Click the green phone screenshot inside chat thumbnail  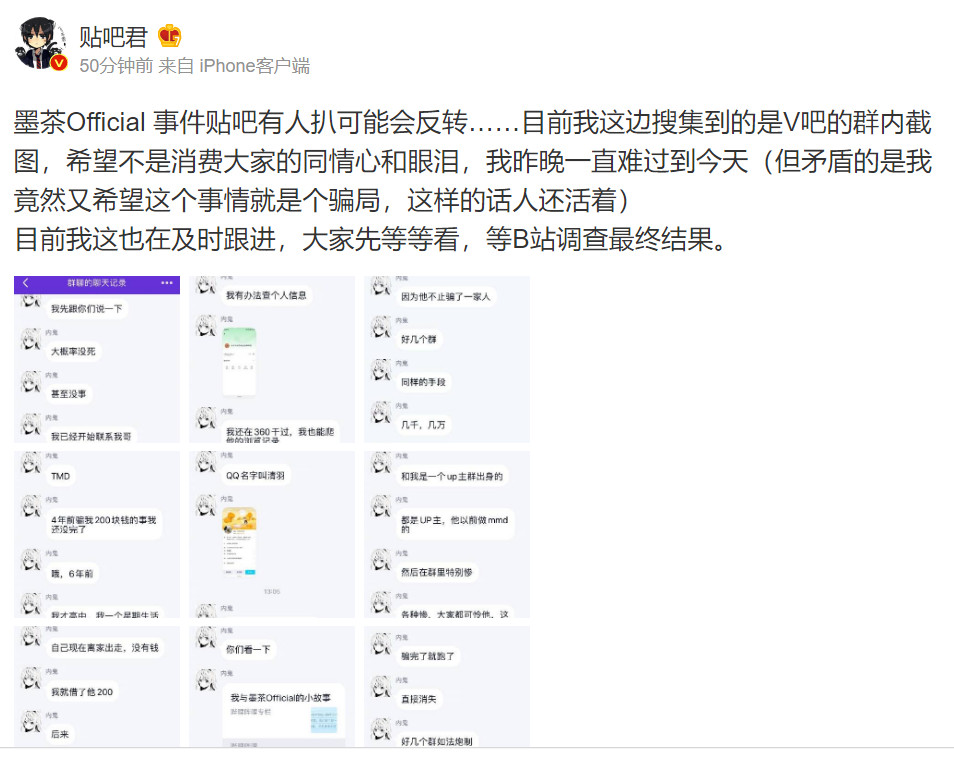(x=239, y=362)
